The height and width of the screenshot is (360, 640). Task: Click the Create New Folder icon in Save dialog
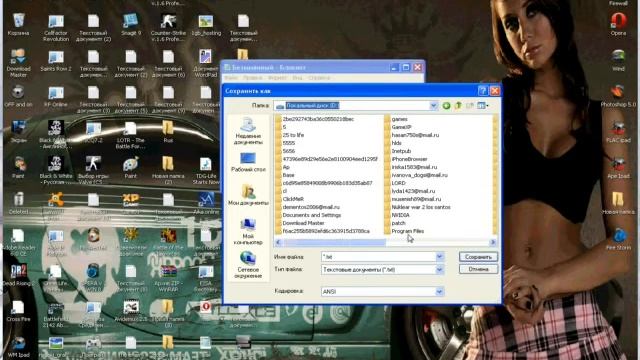[470, 106]
